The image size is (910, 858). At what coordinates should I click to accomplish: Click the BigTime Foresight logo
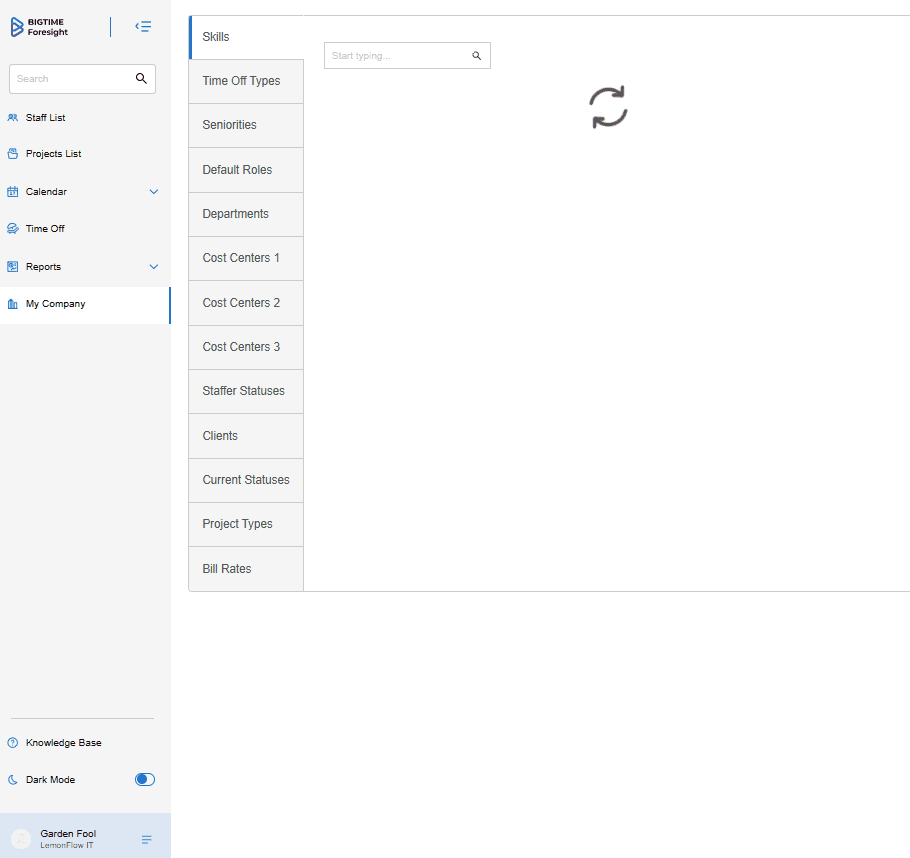coord(39,27)
